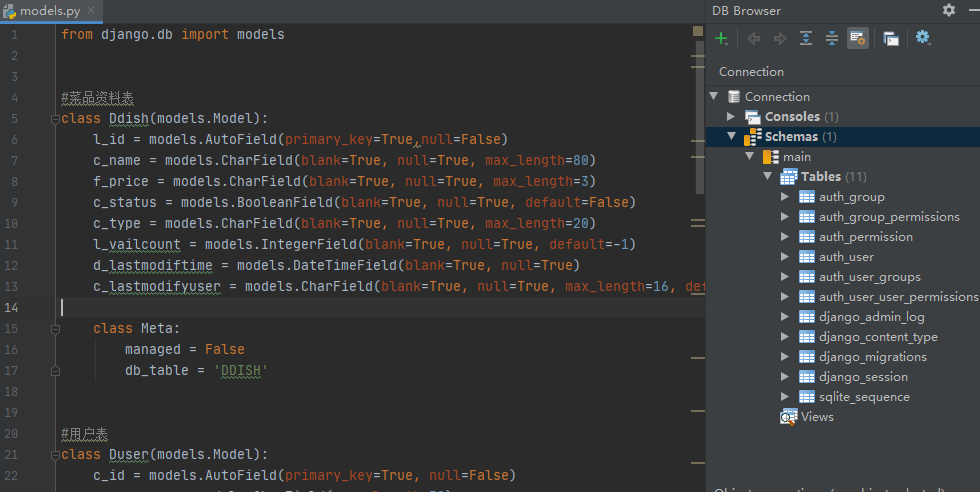Viewport: 980px width, 492px height.
Task: Click the Collapse All icon in DB Browser toolbar
Action: point(832,39)
